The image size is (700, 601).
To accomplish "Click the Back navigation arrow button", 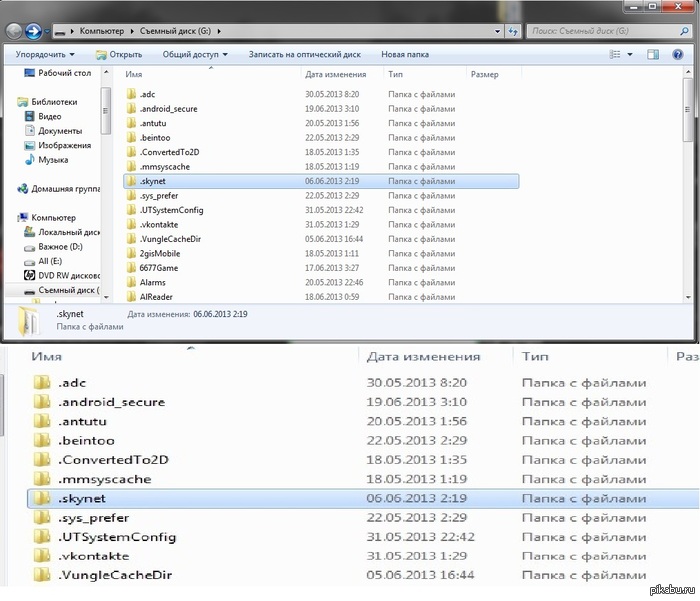I will click(14, 31).
